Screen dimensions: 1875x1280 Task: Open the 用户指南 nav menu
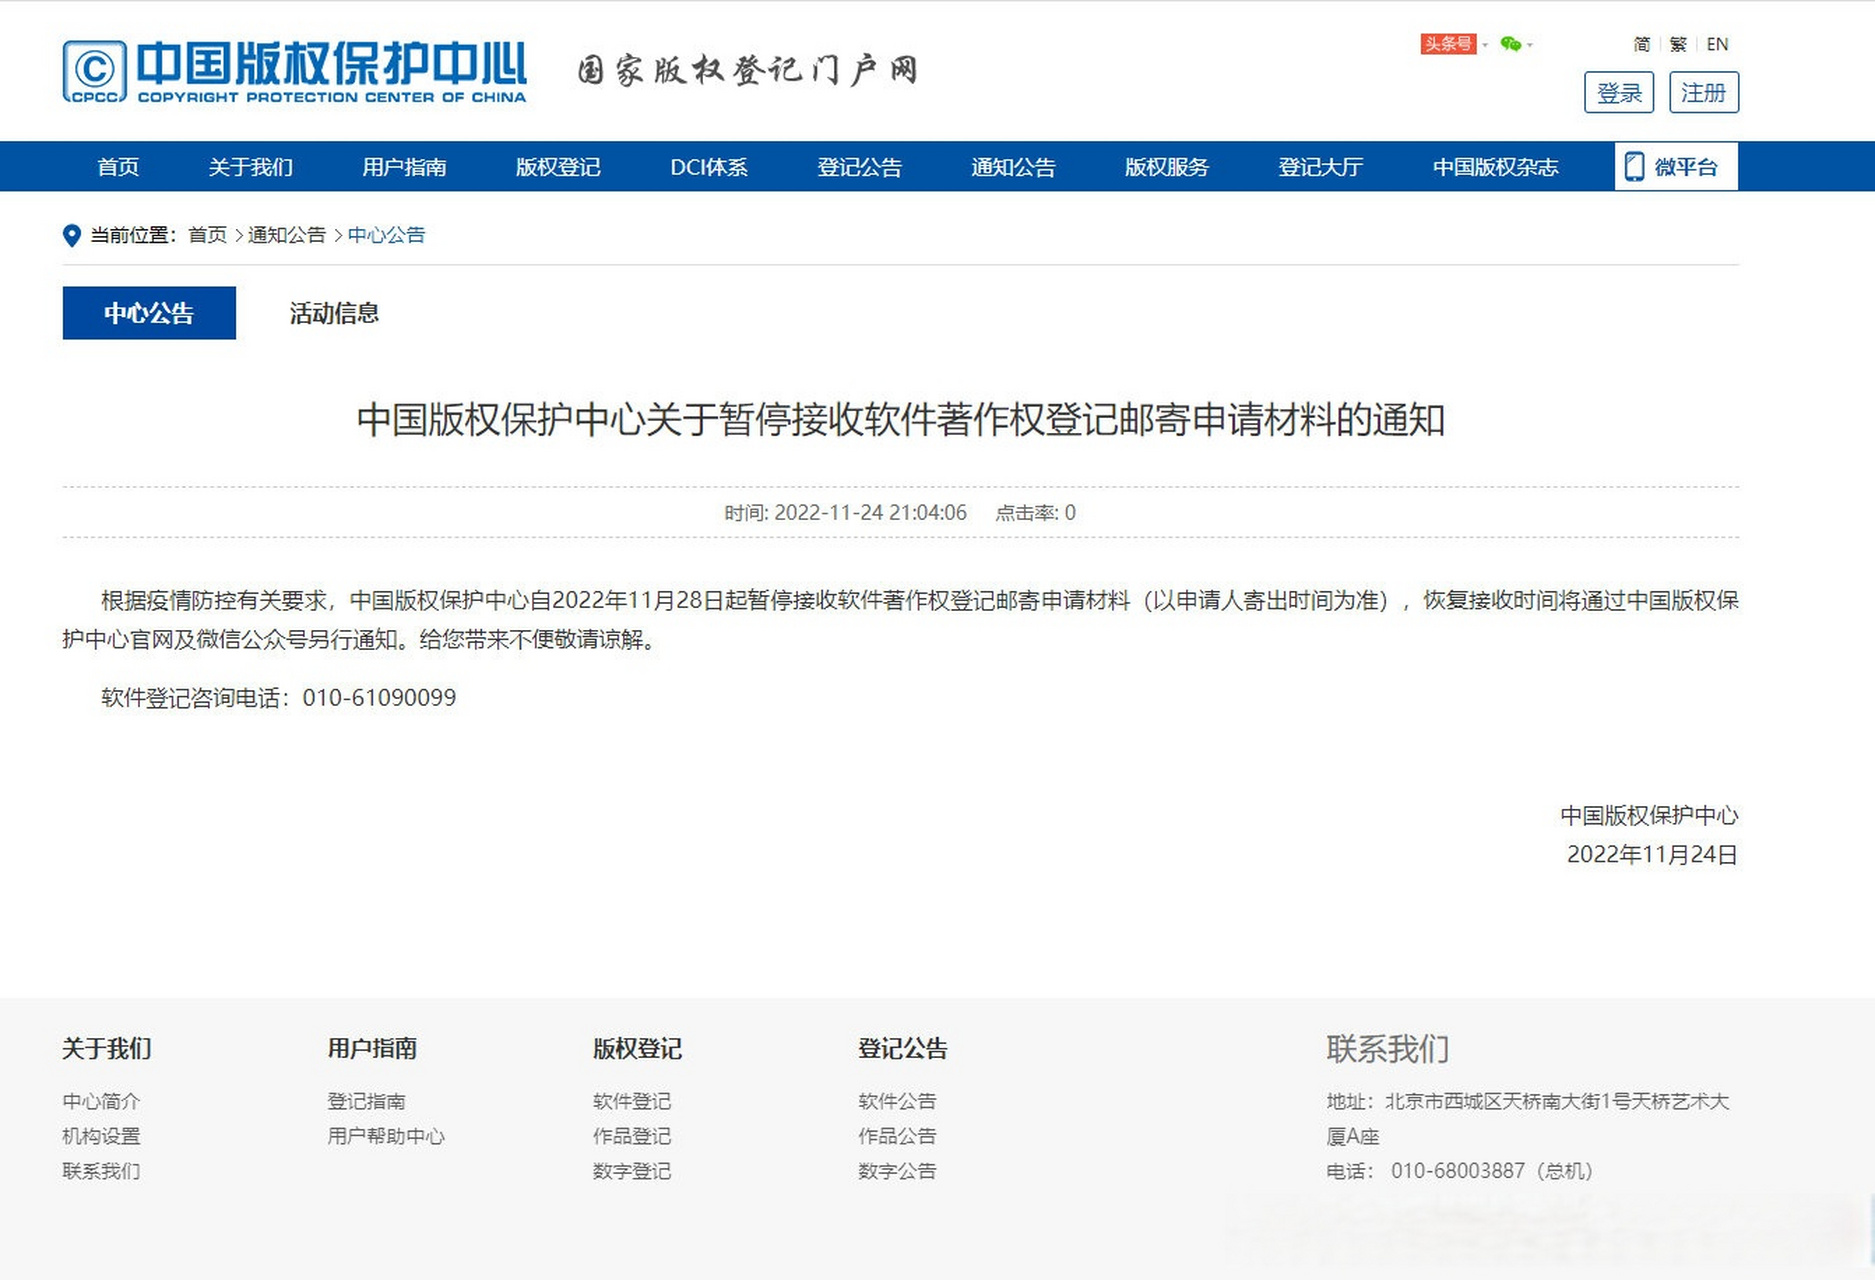(404, 167)
